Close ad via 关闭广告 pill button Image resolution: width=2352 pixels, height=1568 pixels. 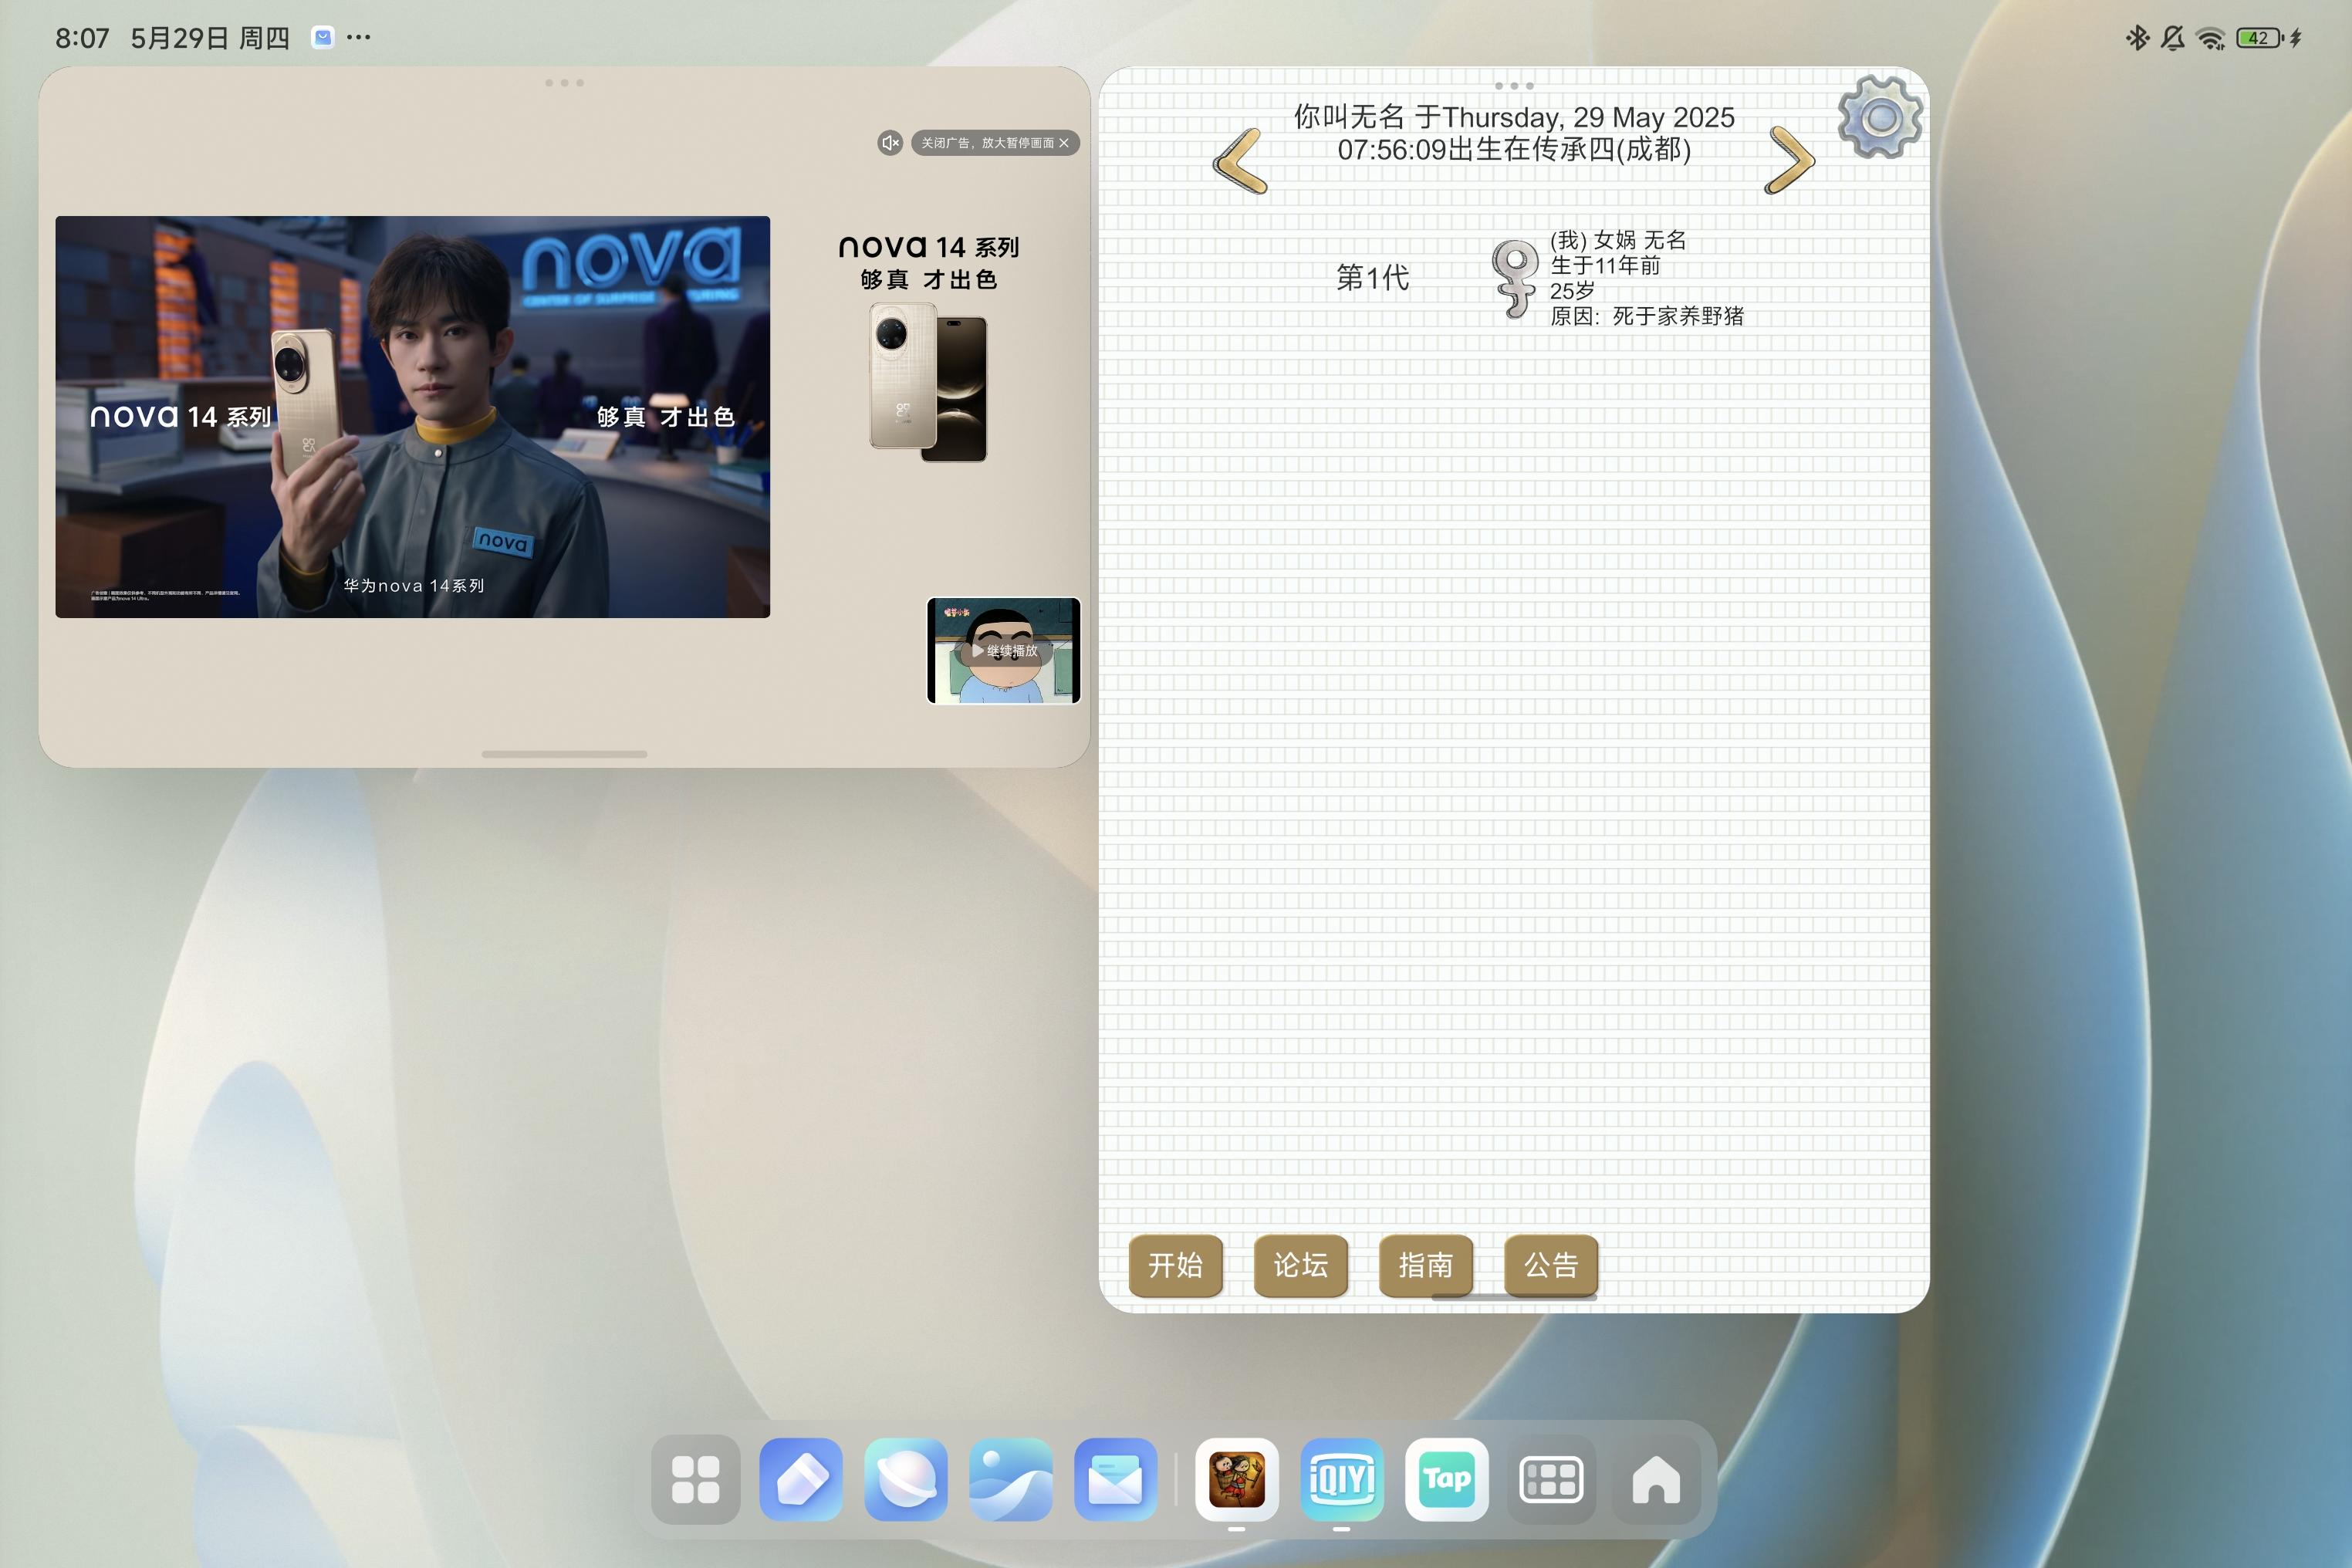994,143
